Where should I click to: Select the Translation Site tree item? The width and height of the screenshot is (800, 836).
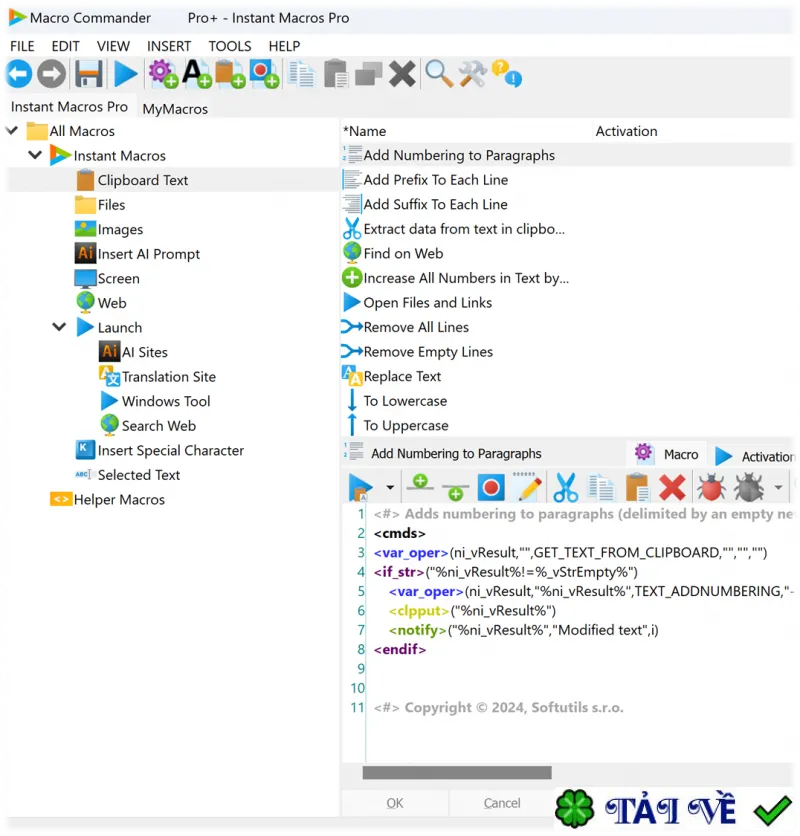click(169, 376)
